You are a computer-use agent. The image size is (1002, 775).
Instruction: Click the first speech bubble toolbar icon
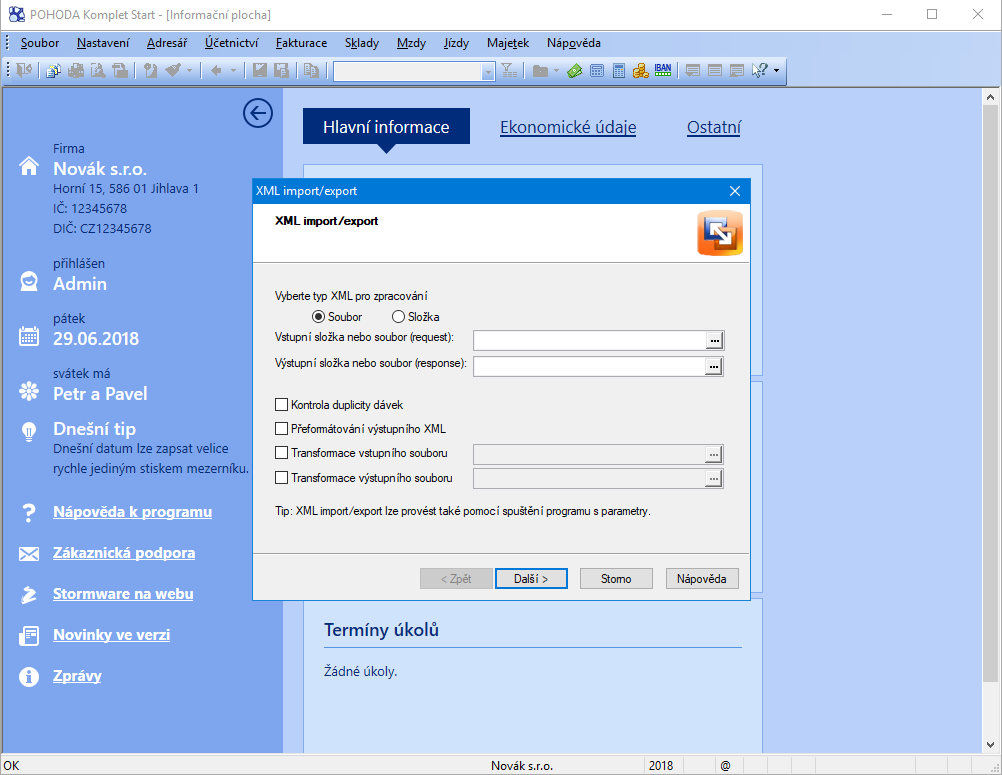tap(693, 70)
